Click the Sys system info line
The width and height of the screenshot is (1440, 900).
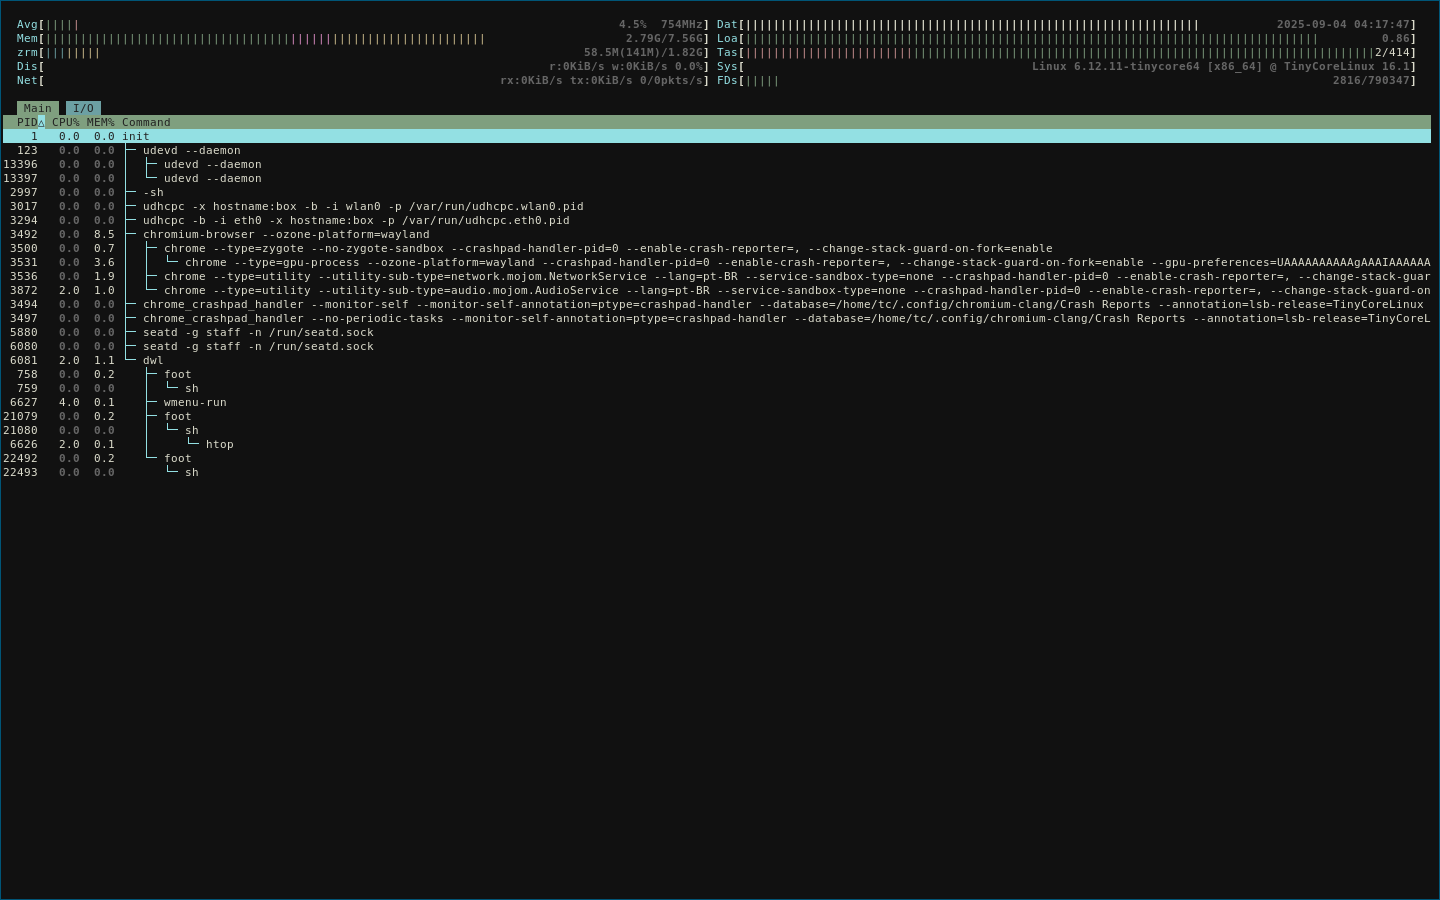point(1067,66)
